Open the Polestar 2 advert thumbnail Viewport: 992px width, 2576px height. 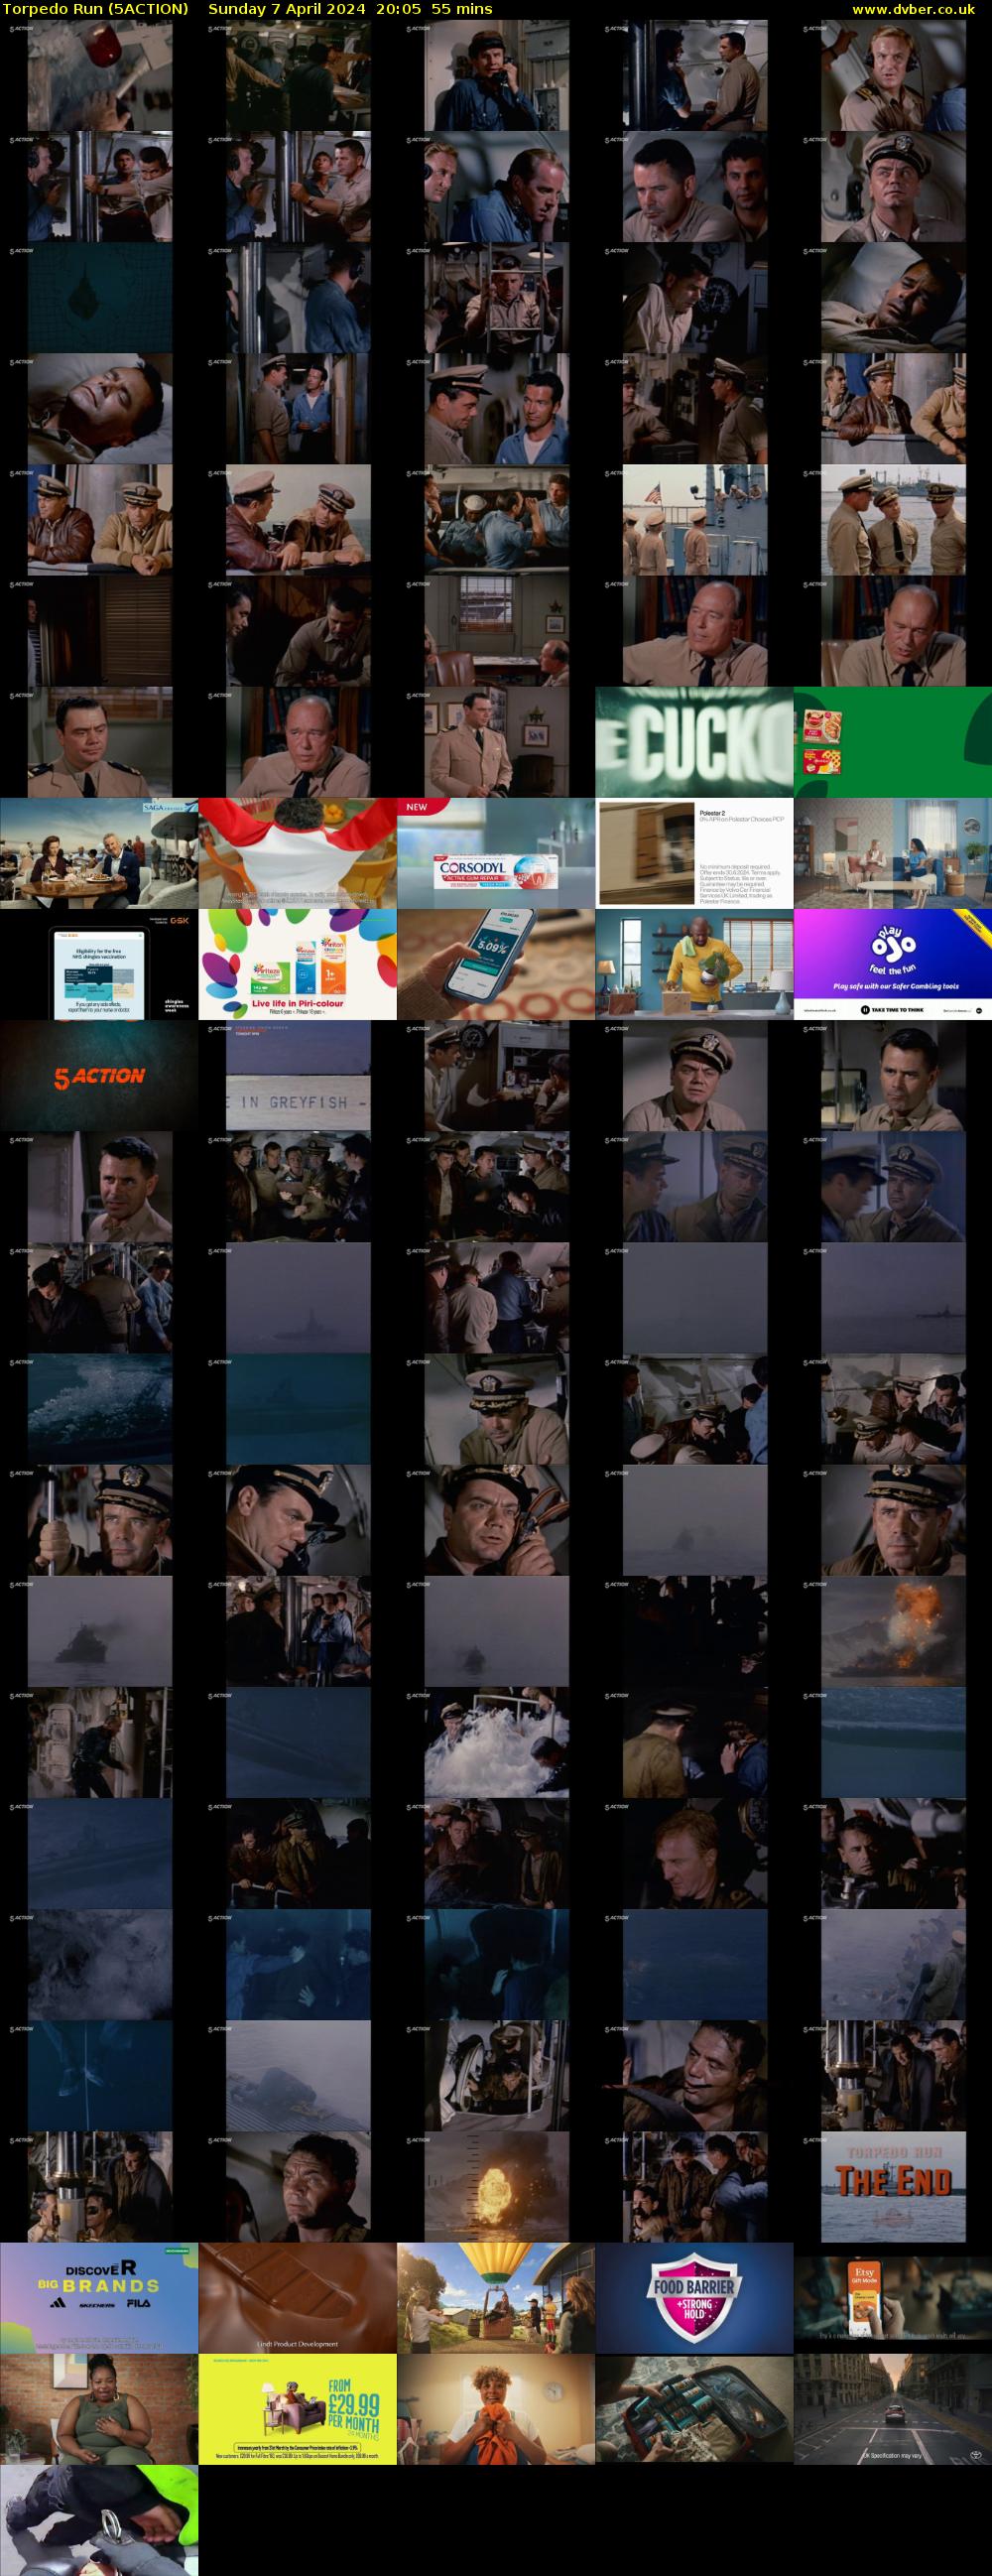695,853
